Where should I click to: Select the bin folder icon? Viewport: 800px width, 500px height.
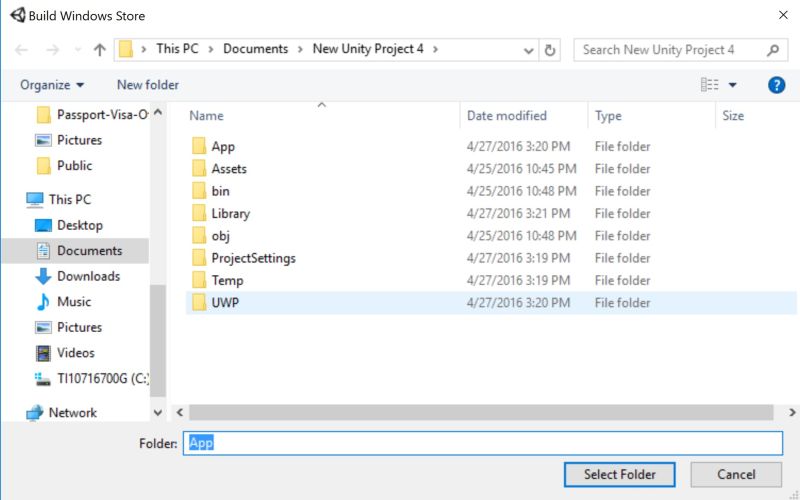(199, 191)
